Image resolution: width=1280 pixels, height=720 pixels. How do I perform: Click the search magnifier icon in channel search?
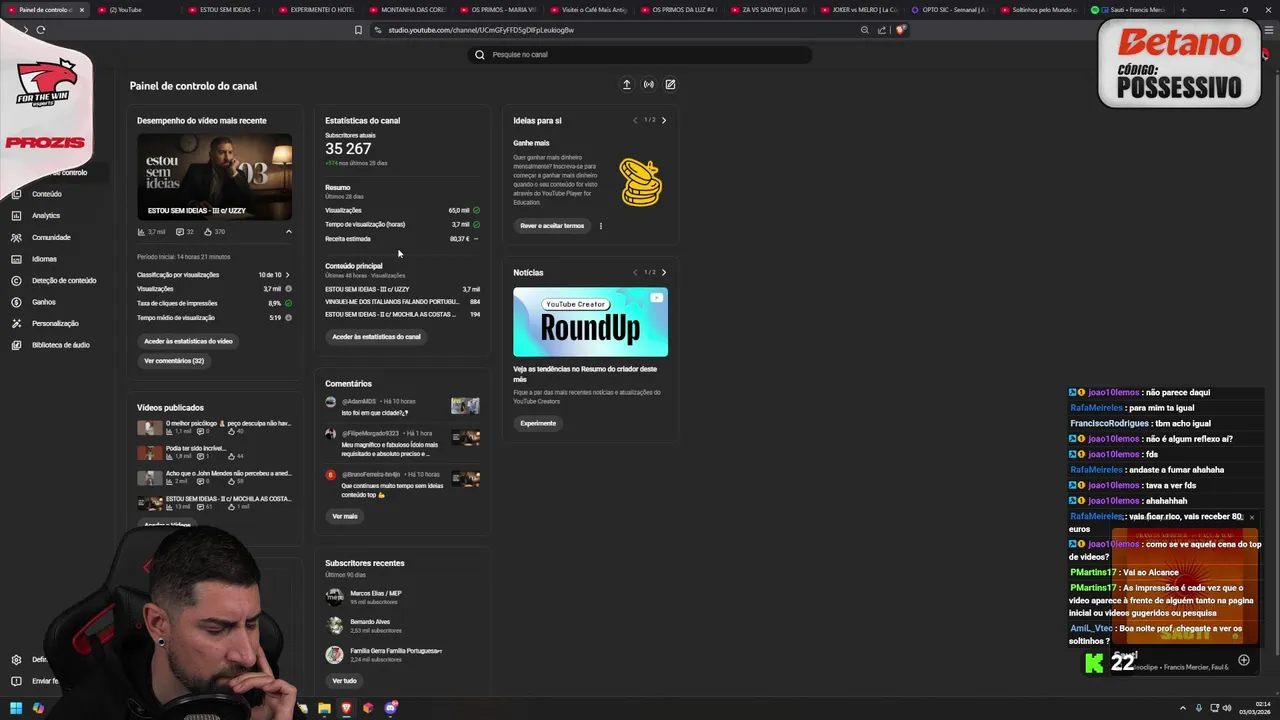[480, 55]
